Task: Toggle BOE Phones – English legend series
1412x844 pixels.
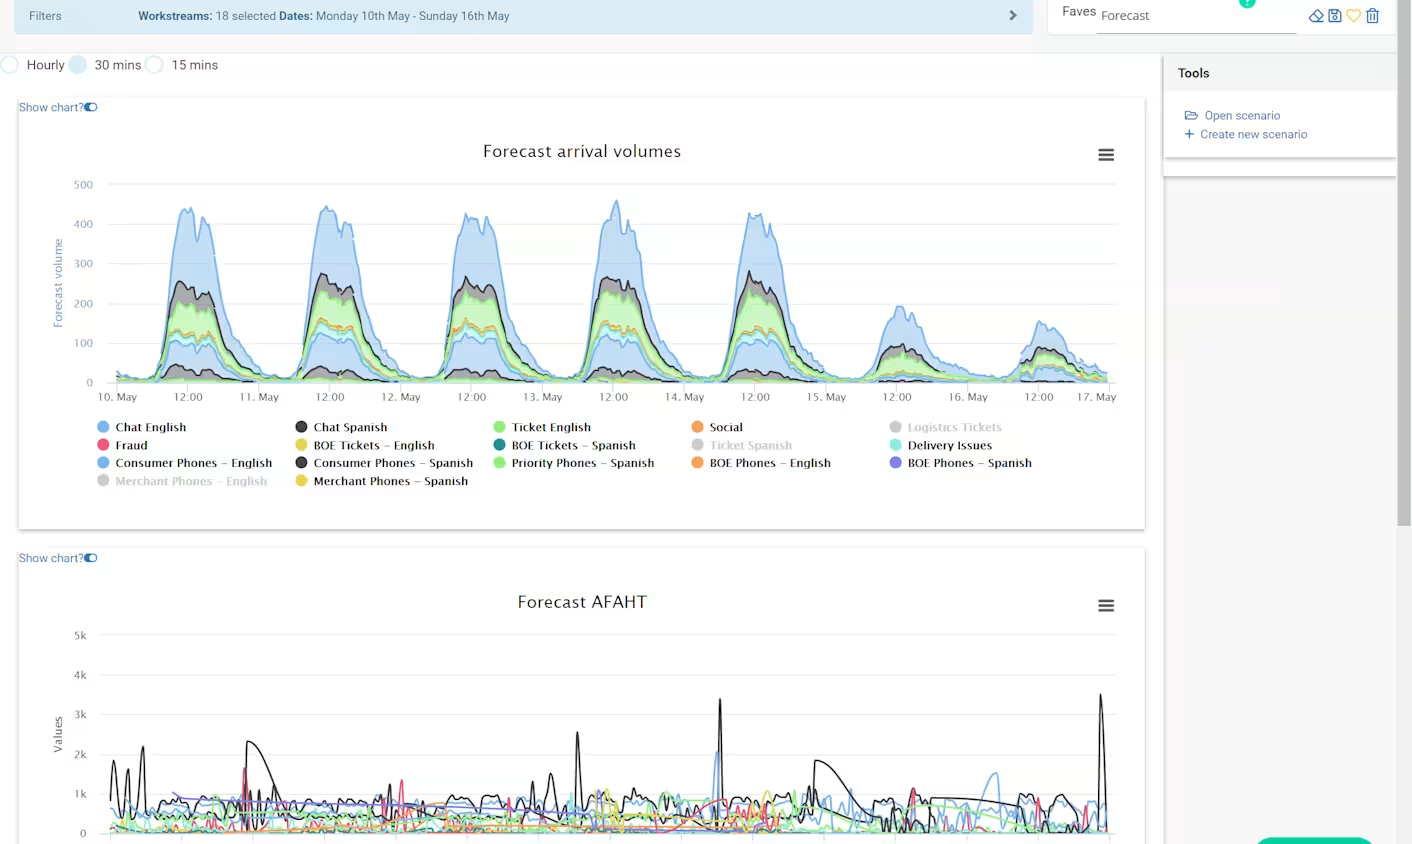Action: point(761,463)
